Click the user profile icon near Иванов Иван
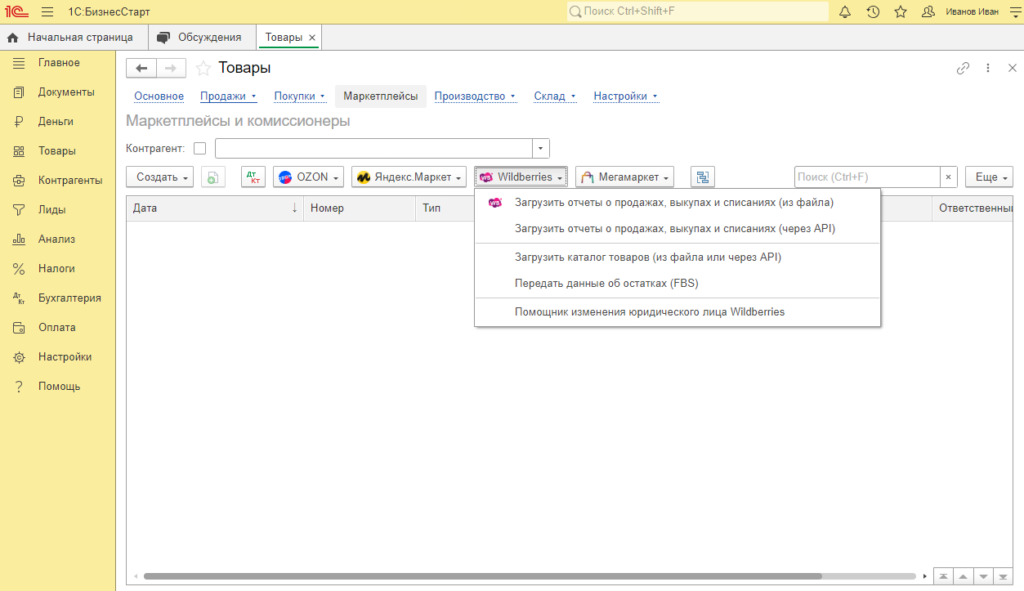The width and height of the screenshot is (1024, 591). (x=928, y=12)
